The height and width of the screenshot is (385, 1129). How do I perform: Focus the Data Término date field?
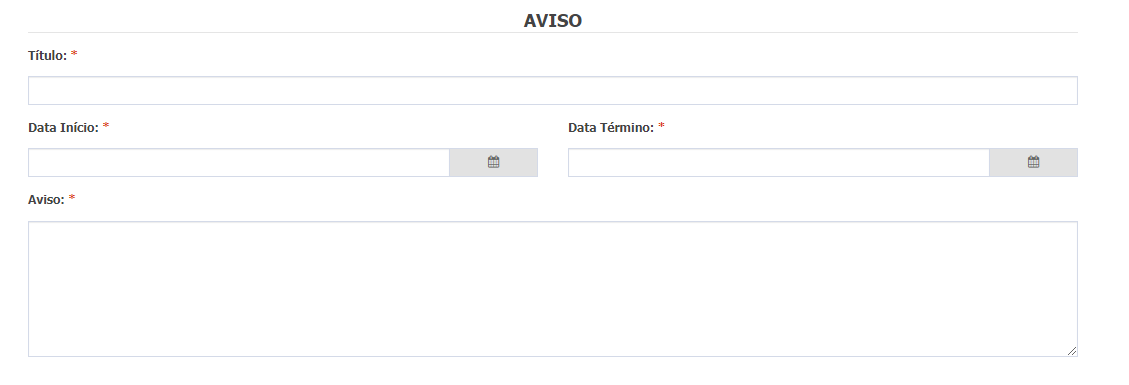(x=778, y=163)
